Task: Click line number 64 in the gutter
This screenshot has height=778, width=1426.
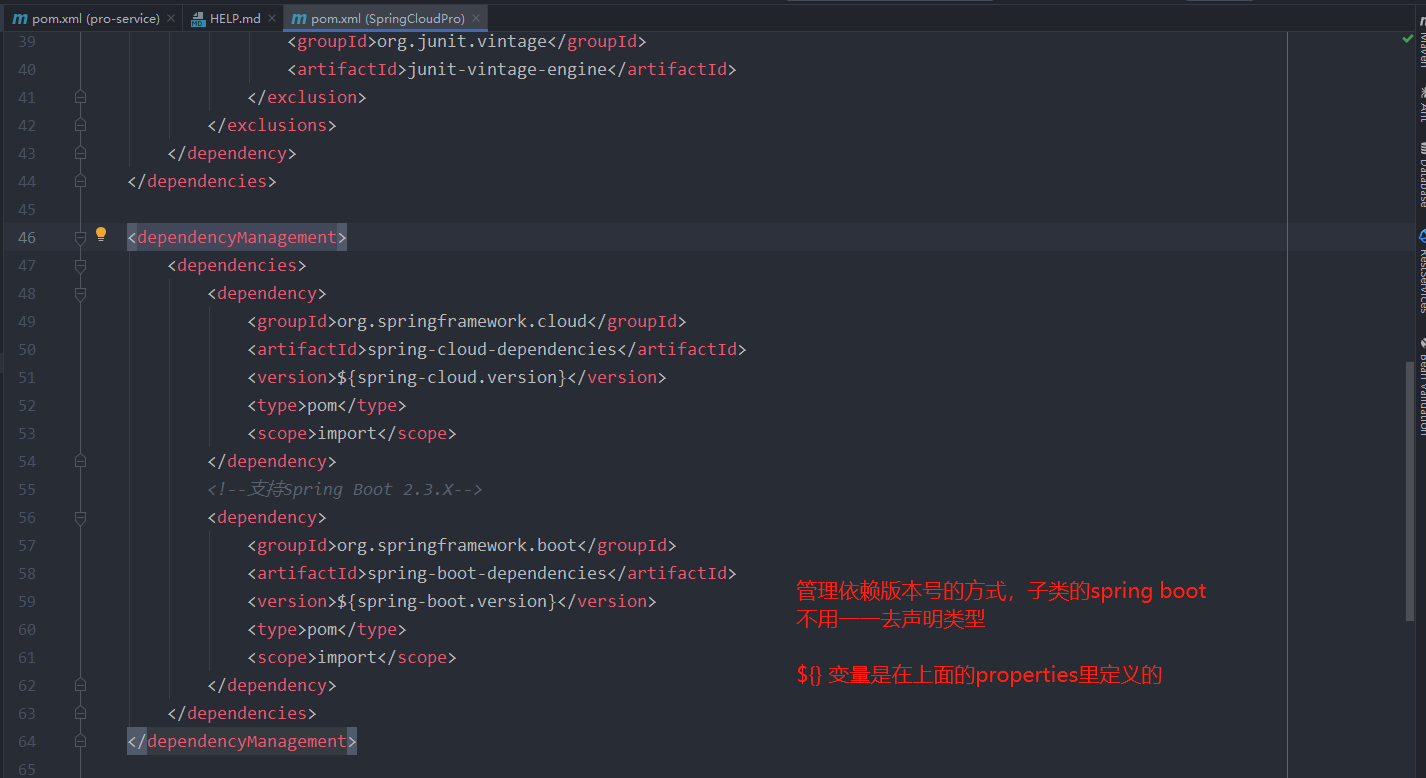Action: (27, 741)
